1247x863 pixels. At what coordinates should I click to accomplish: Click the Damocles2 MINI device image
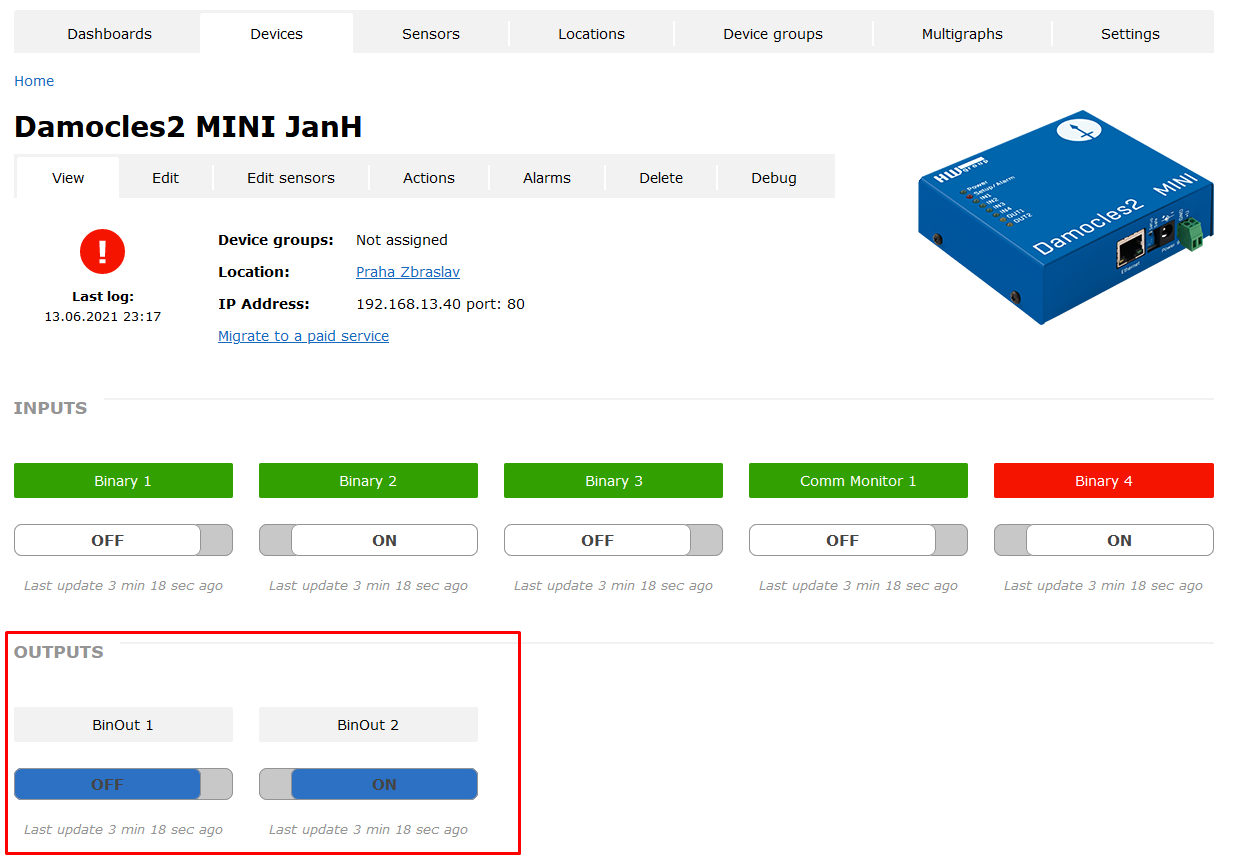coord(1065,217)
